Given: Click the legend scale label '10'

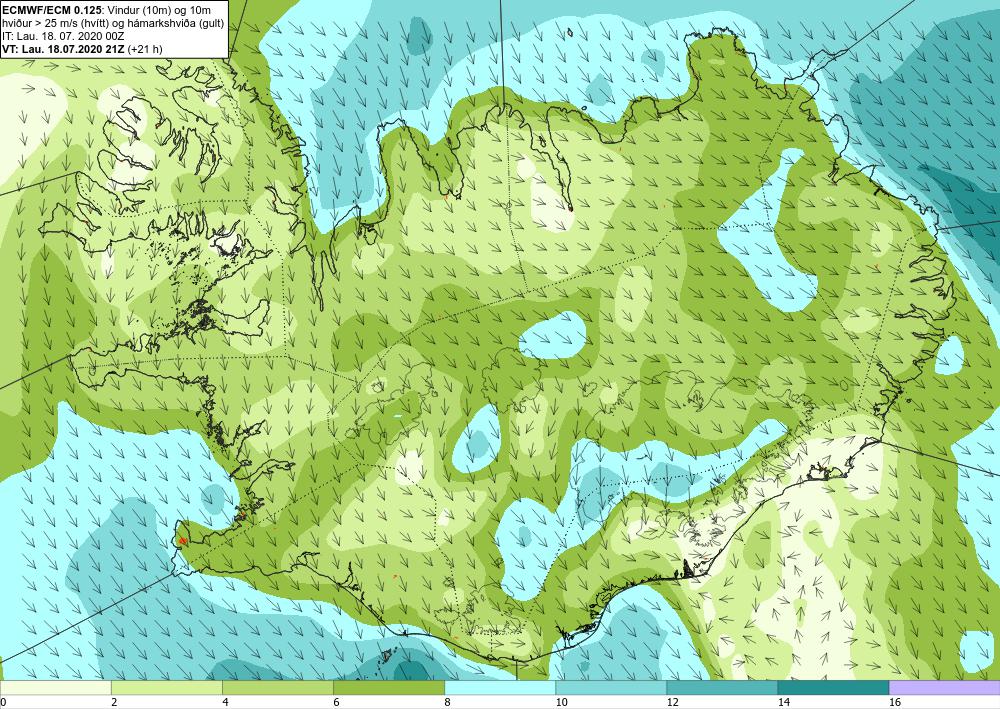Looking at the screenshot, I should point(561,703).
